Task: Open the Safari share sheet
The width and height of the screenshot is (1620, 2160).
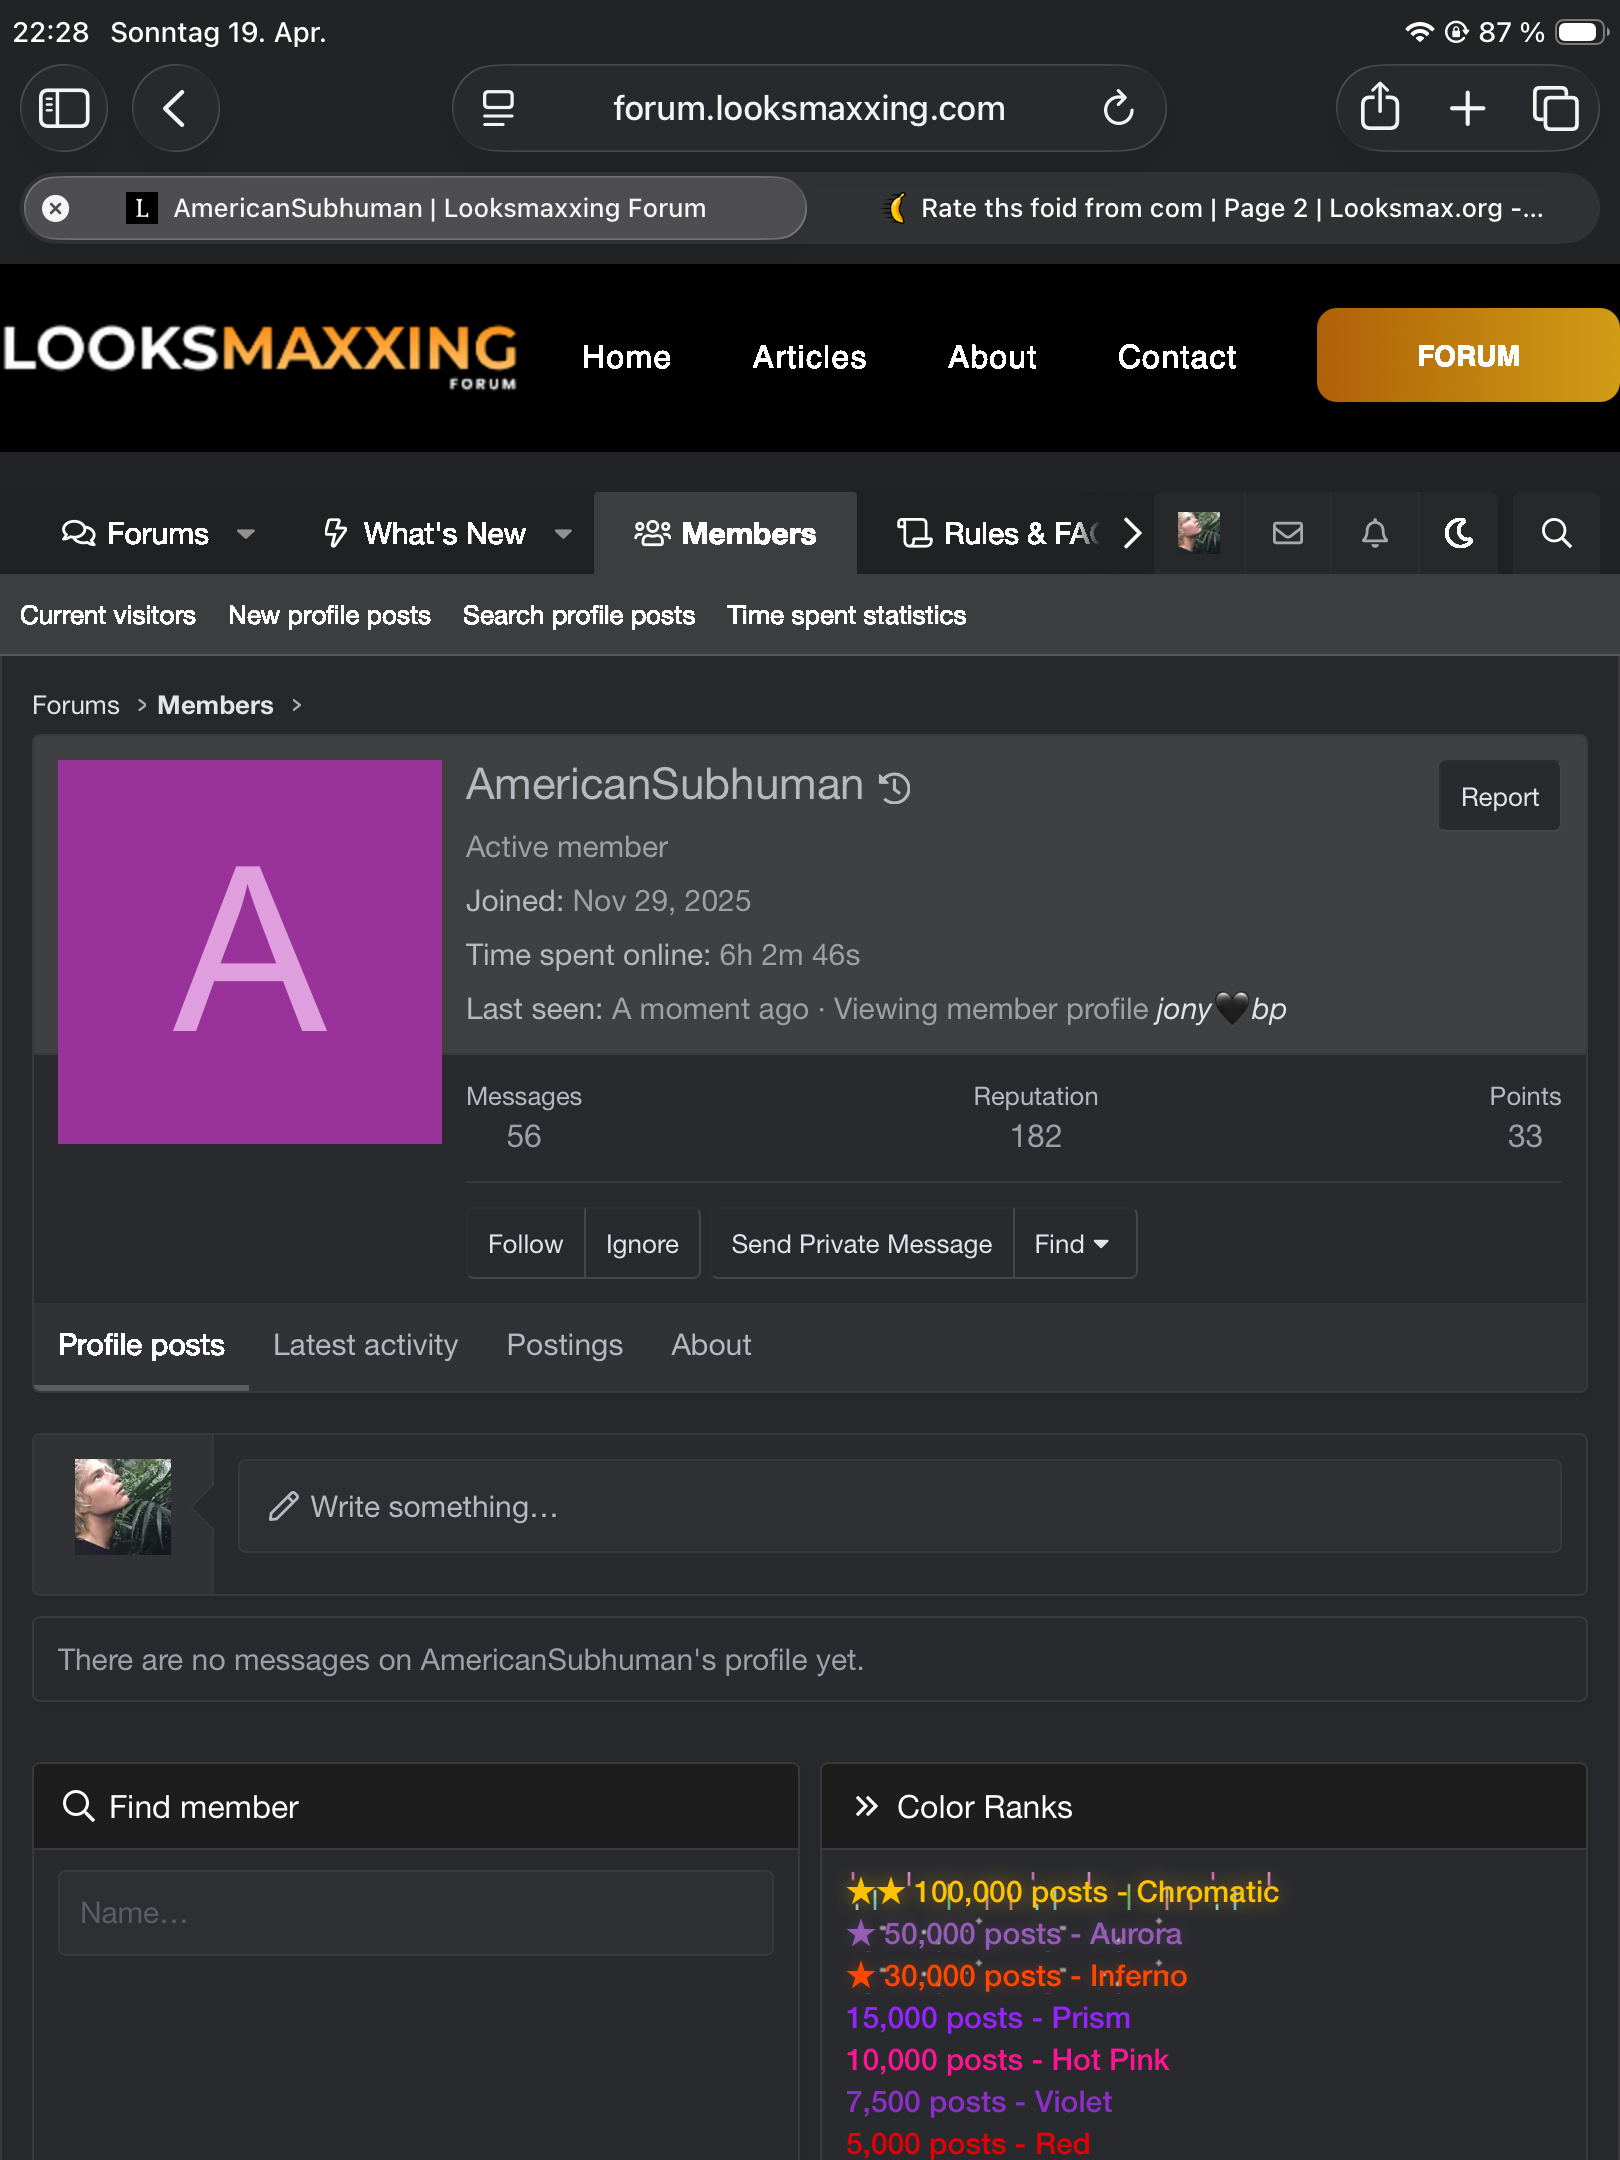Action: click(x=1380, y=108)
